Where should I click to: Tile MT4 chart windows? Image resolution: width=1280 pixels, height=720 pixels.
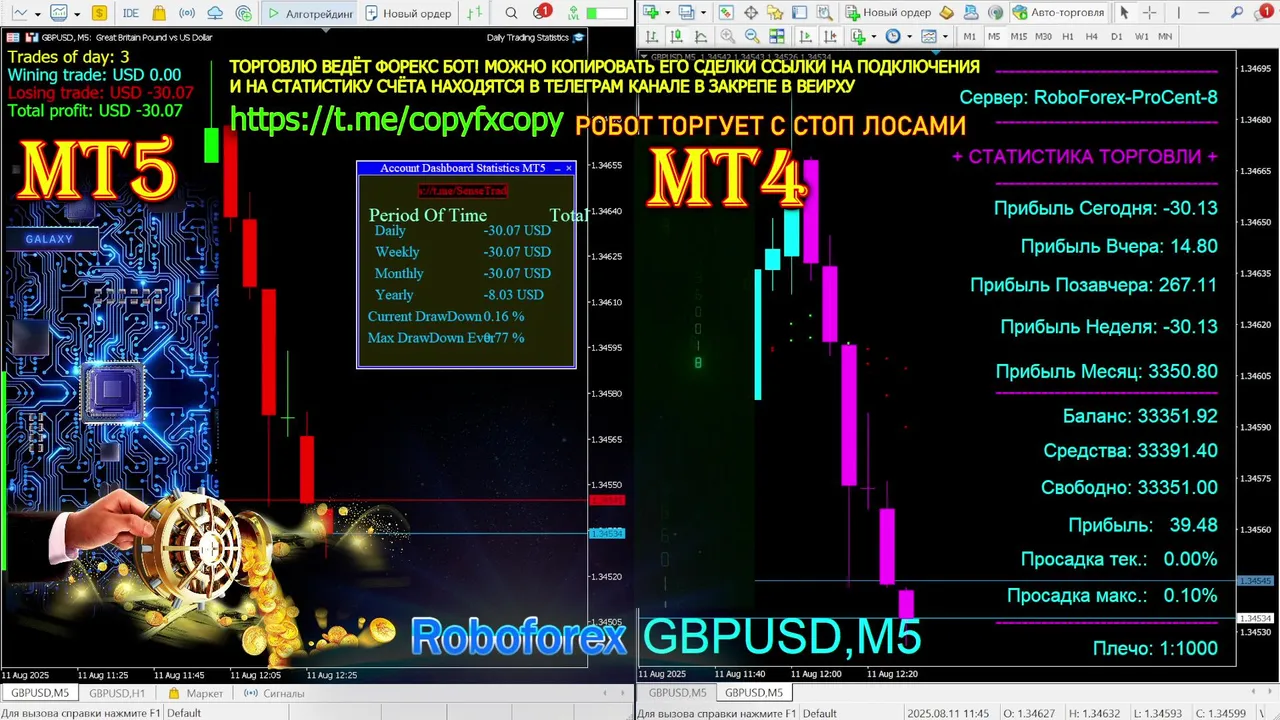777,36
